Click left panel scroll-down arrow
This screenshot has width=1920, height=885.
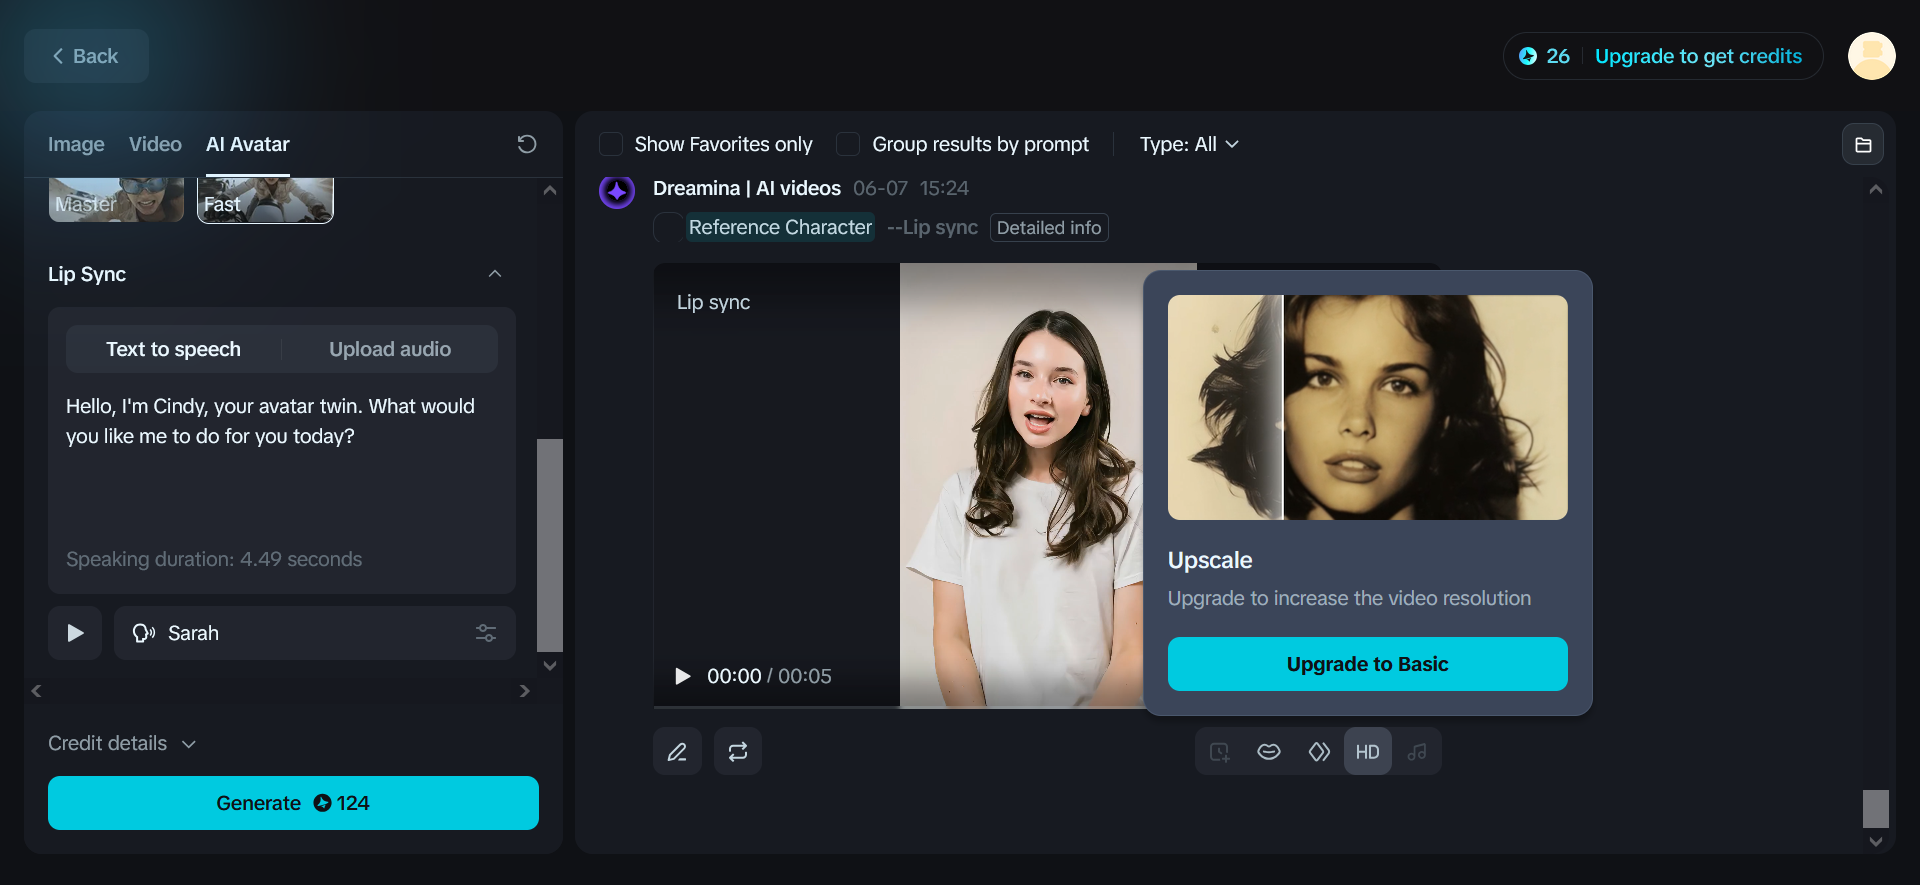point(550,665)
